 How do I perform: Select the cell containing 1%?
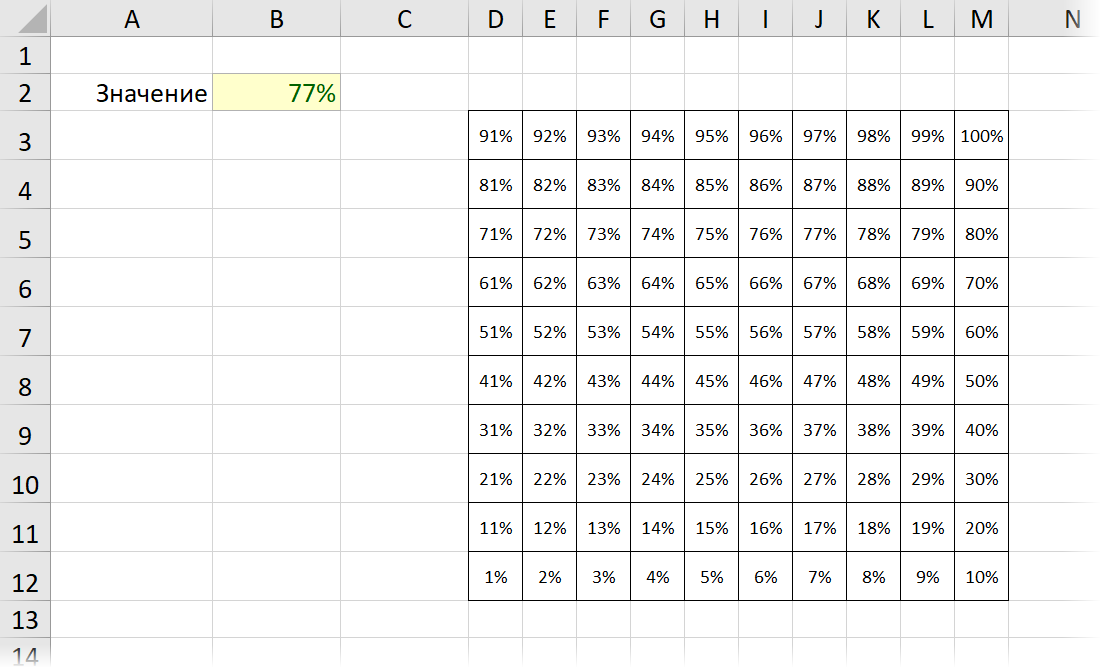coord(496,576)
